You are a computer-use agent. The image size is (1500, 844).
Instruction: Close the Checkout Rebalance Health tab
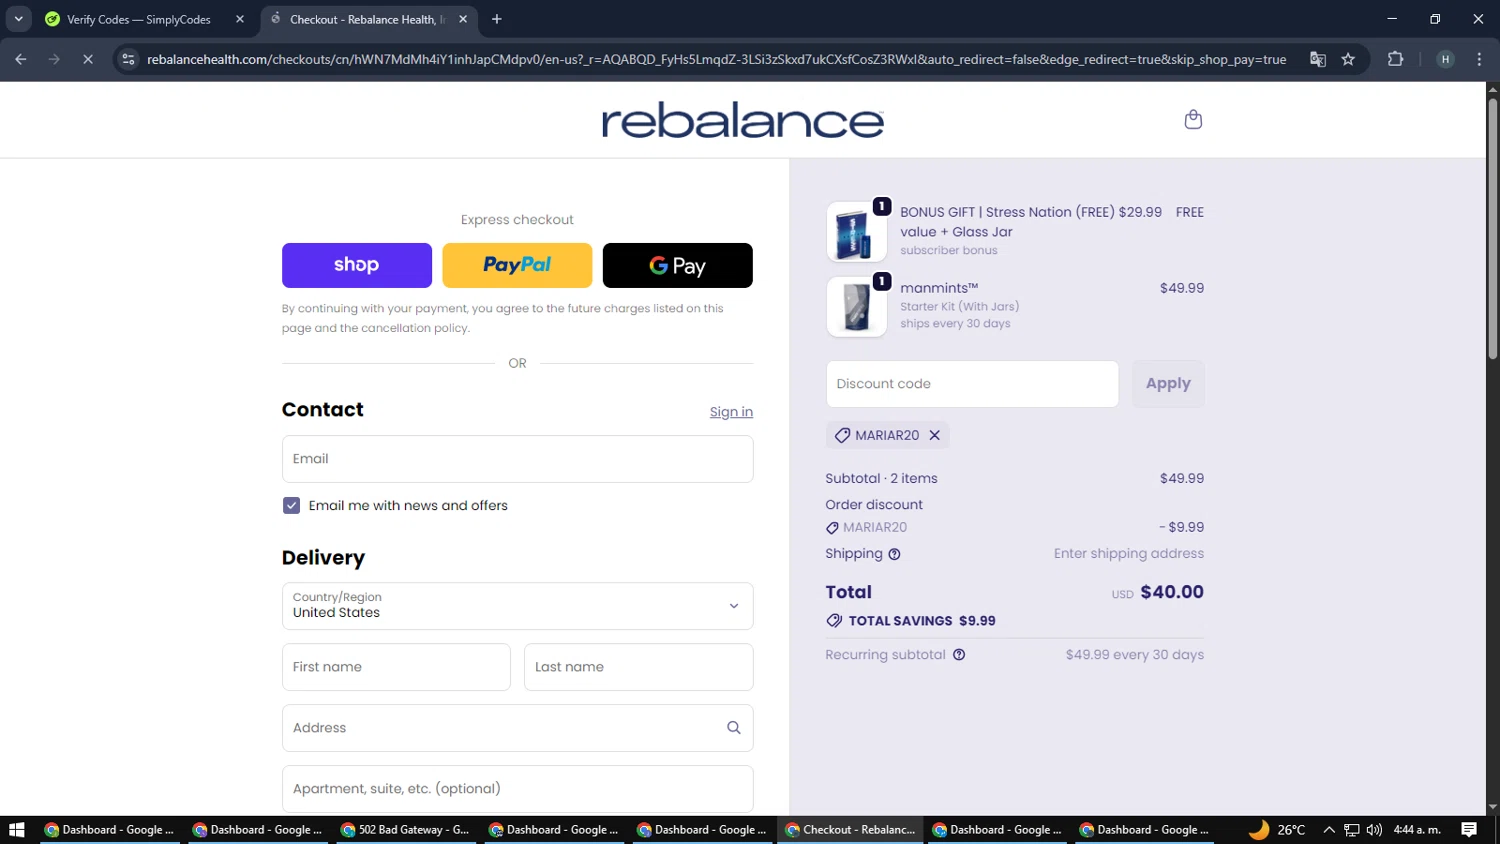tap(463, 19)
